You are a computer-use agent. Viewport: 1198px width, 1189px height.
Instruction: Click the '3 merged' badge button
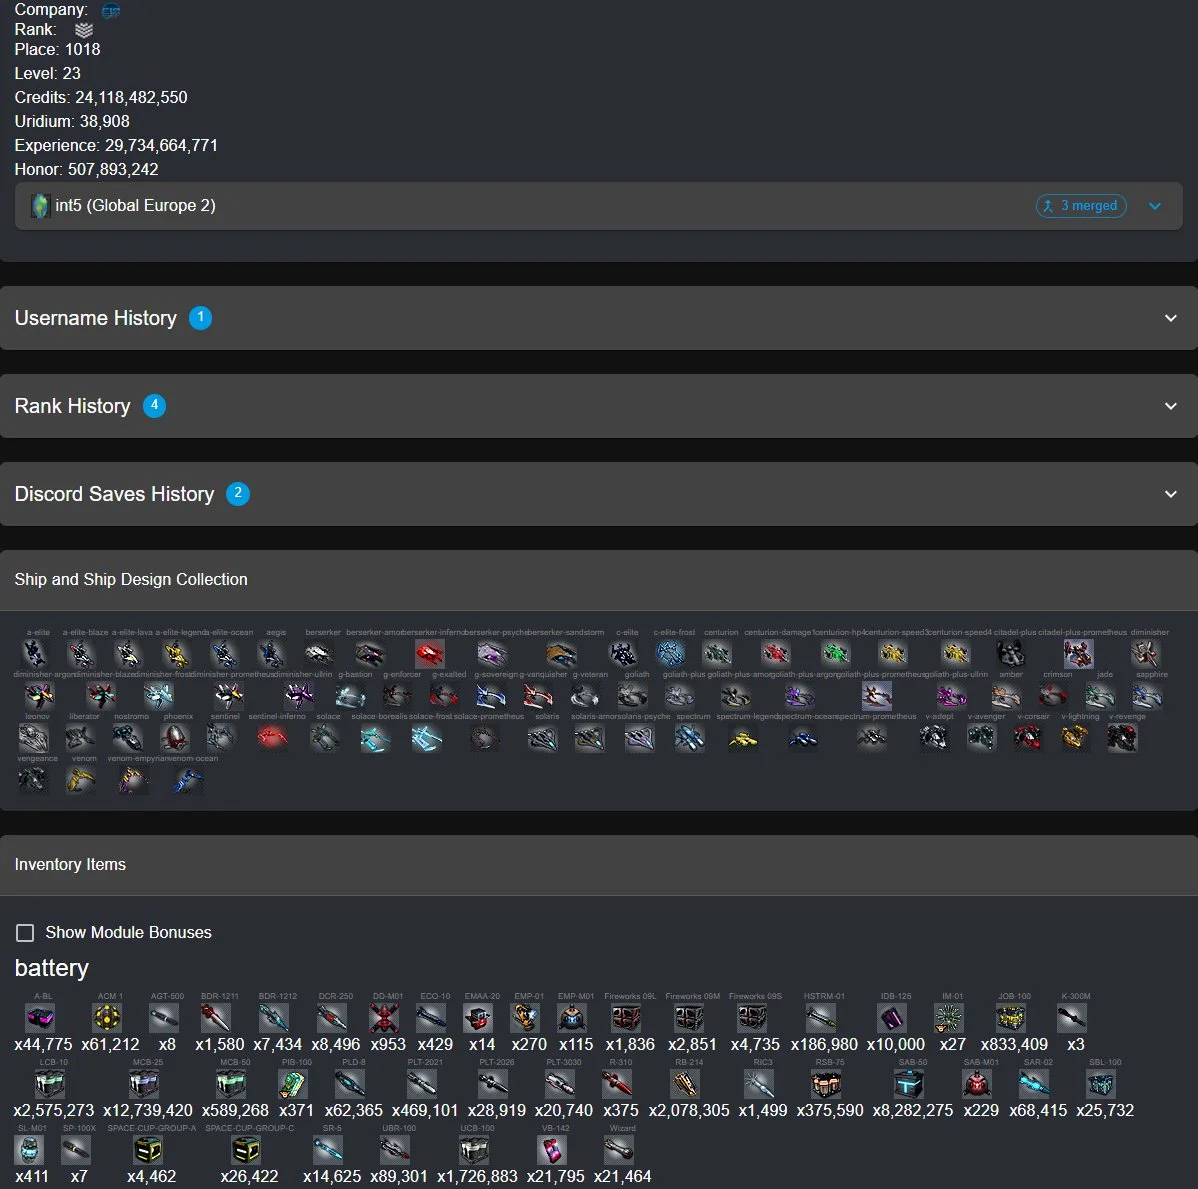click(1081, 206)
